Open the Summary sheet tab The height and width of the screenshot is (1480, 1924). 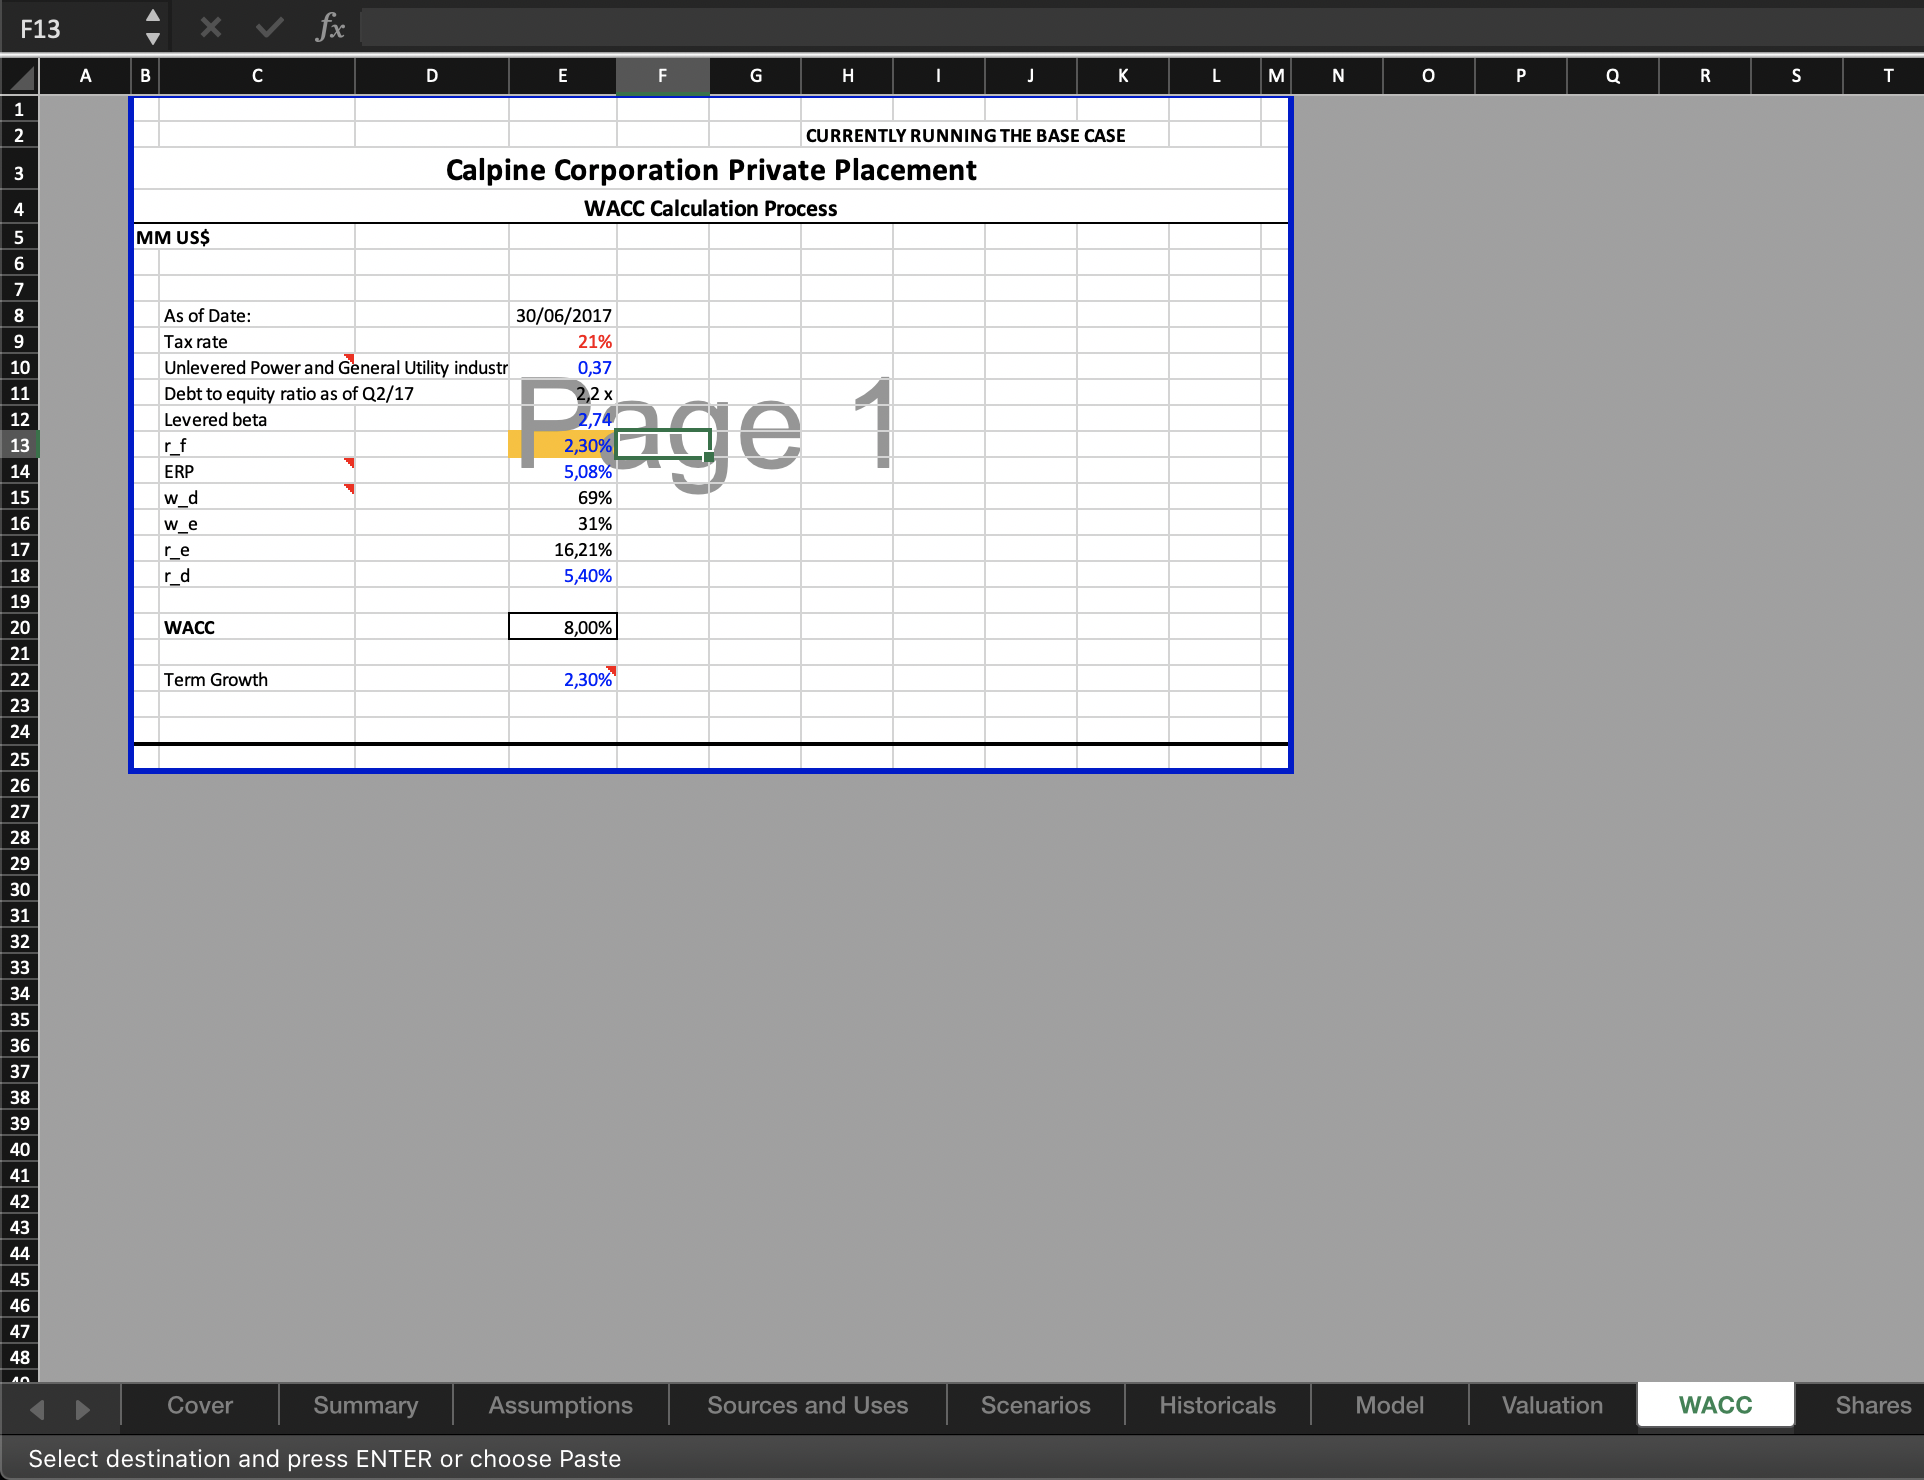tap(366, 1405)
